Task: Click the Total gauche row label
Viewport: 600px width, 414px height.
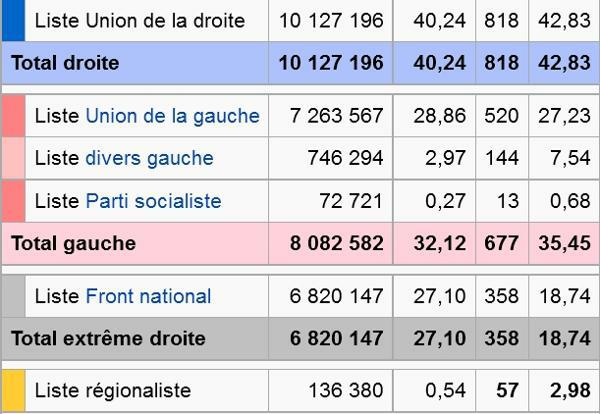Action: pyautogui.click(x=73, y=243)
